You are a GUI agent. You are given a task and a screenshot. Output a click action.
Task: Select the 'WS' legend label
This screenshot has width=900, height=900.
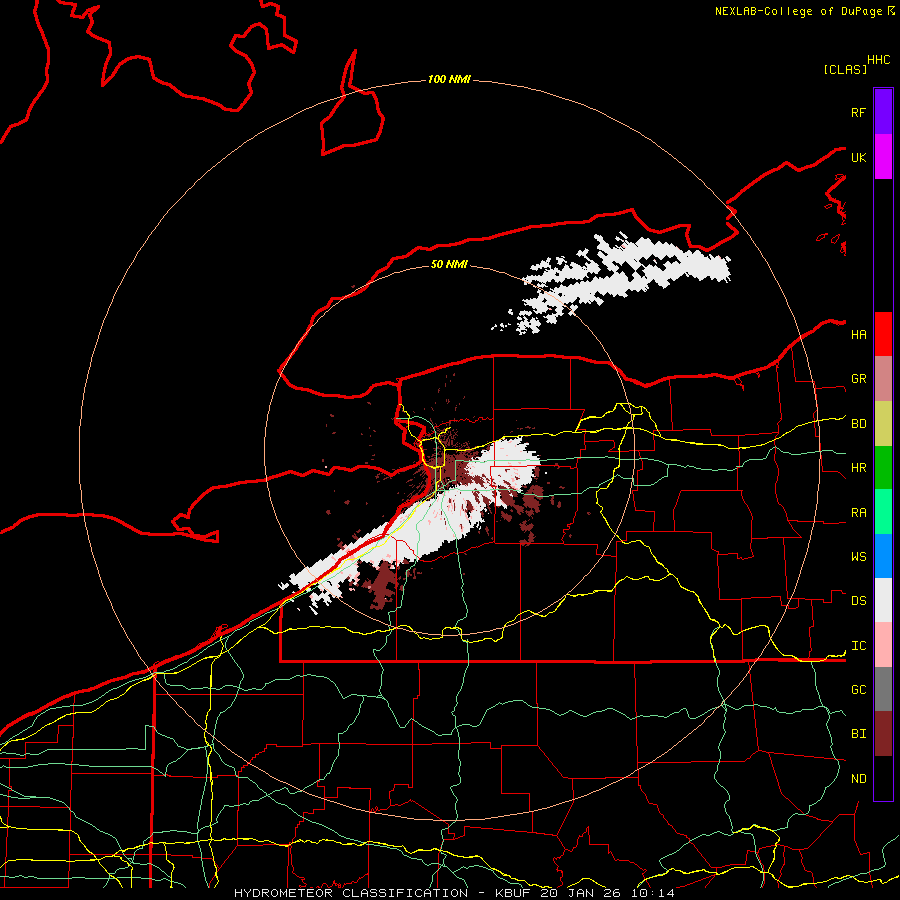pos(858,557)
